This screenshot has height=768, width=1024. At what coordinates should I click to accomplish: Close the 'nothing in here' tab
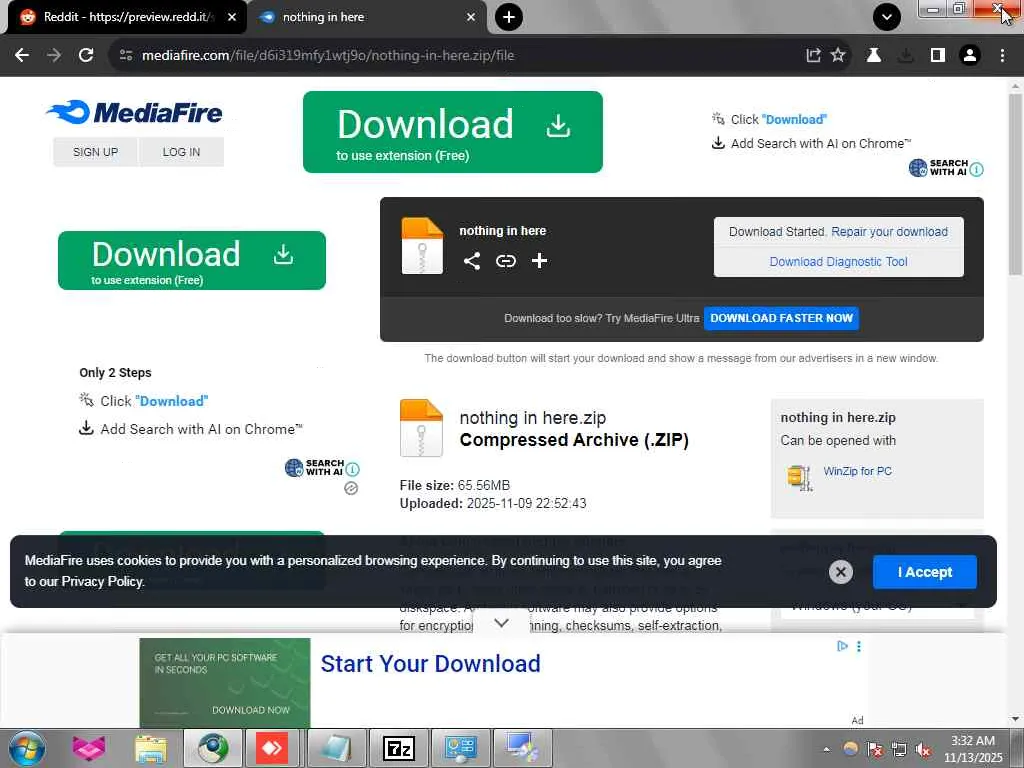point(471,17)
